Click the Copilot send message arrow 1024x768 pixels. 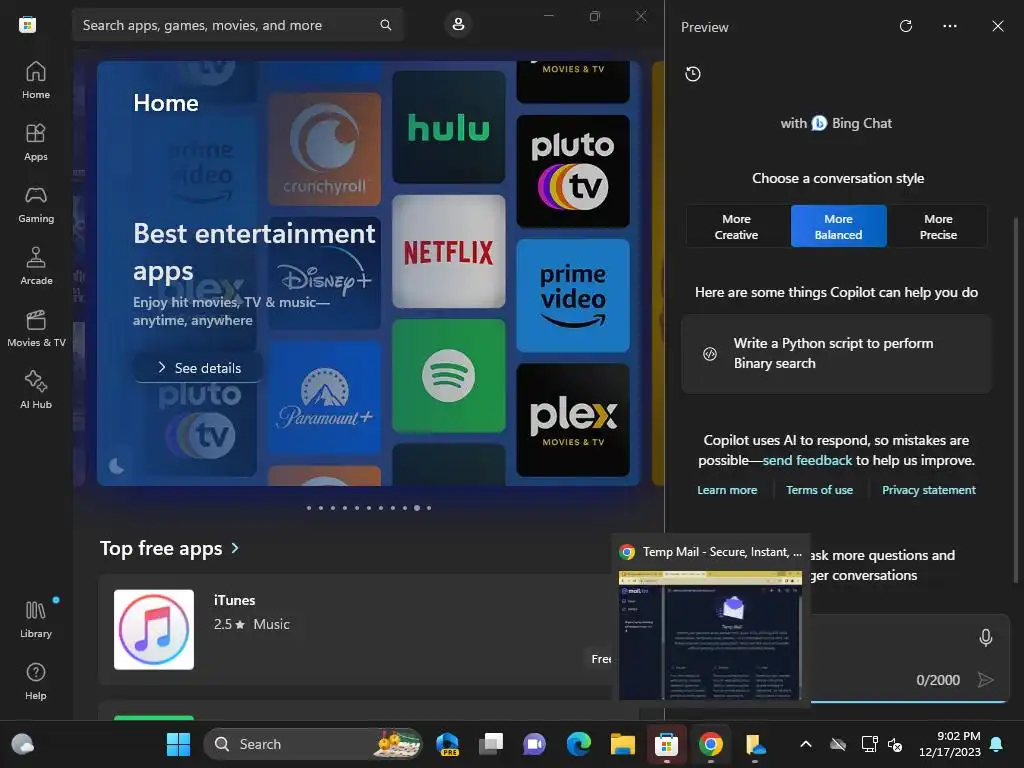tap(985, 680)
